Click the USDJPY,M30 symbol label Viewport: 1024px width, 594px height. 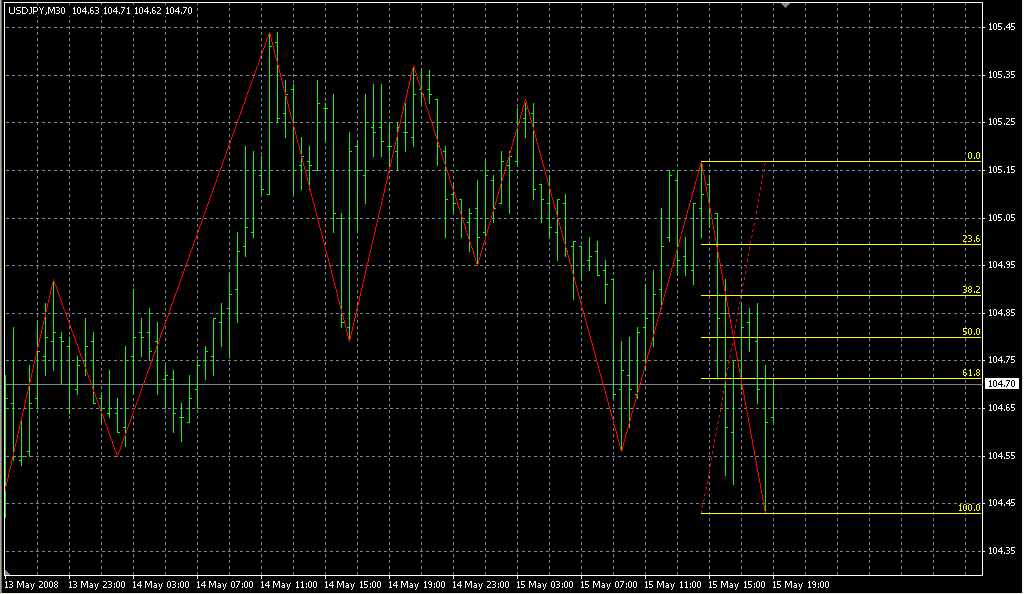tap(36, 10)
